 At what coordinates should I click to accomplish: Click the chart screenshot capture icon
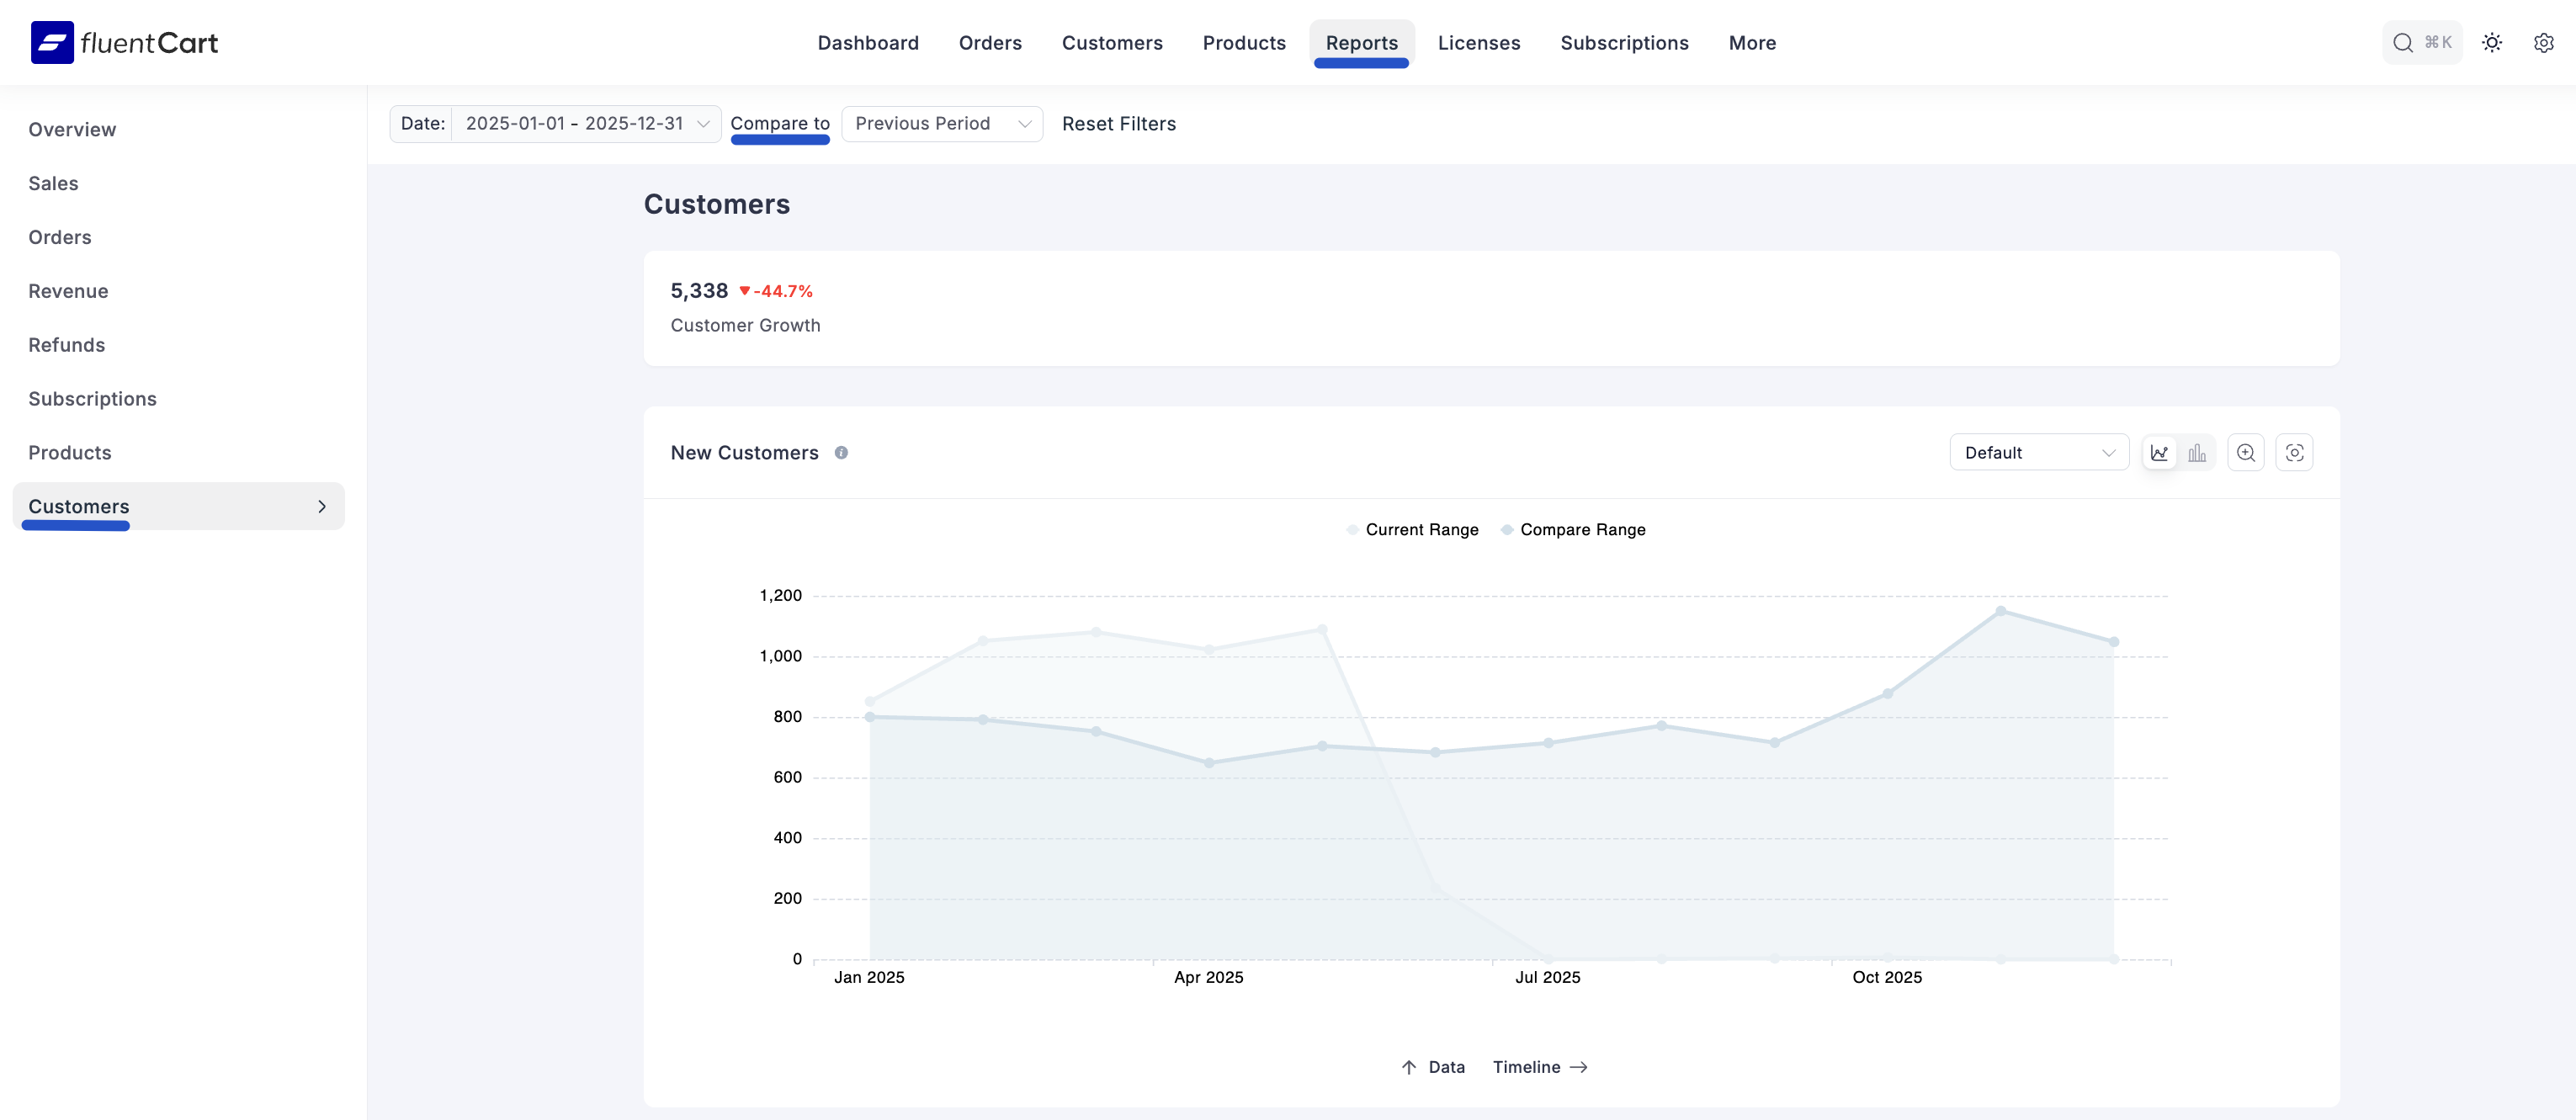[x=2295, y=453]
